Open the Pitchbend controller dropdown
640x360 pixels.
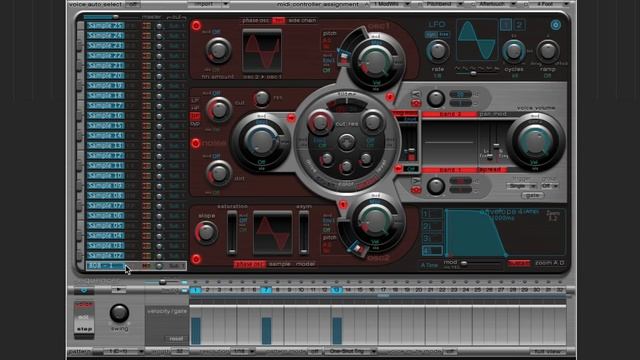pyautogui.click(x=442, y=4)
